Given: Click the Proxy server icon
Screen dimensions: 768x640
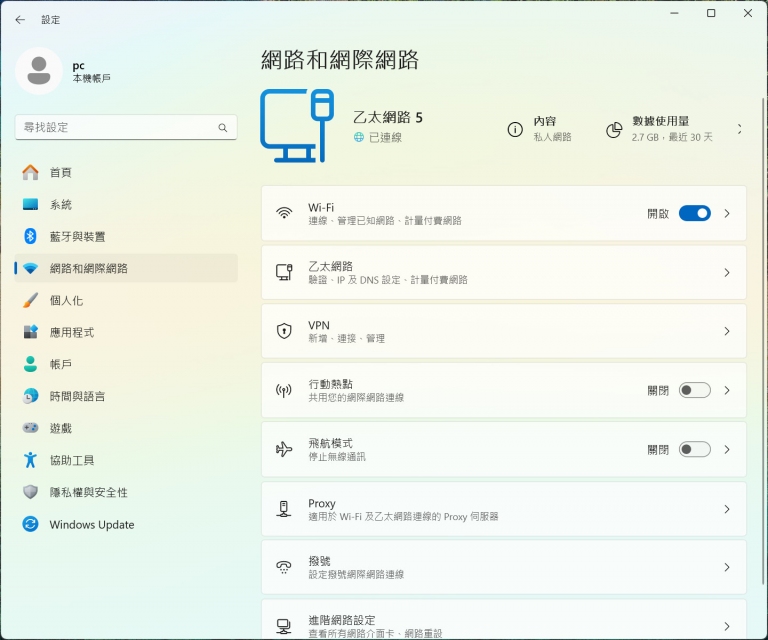Looking at the screenshot, I should [x=284, y=509].
